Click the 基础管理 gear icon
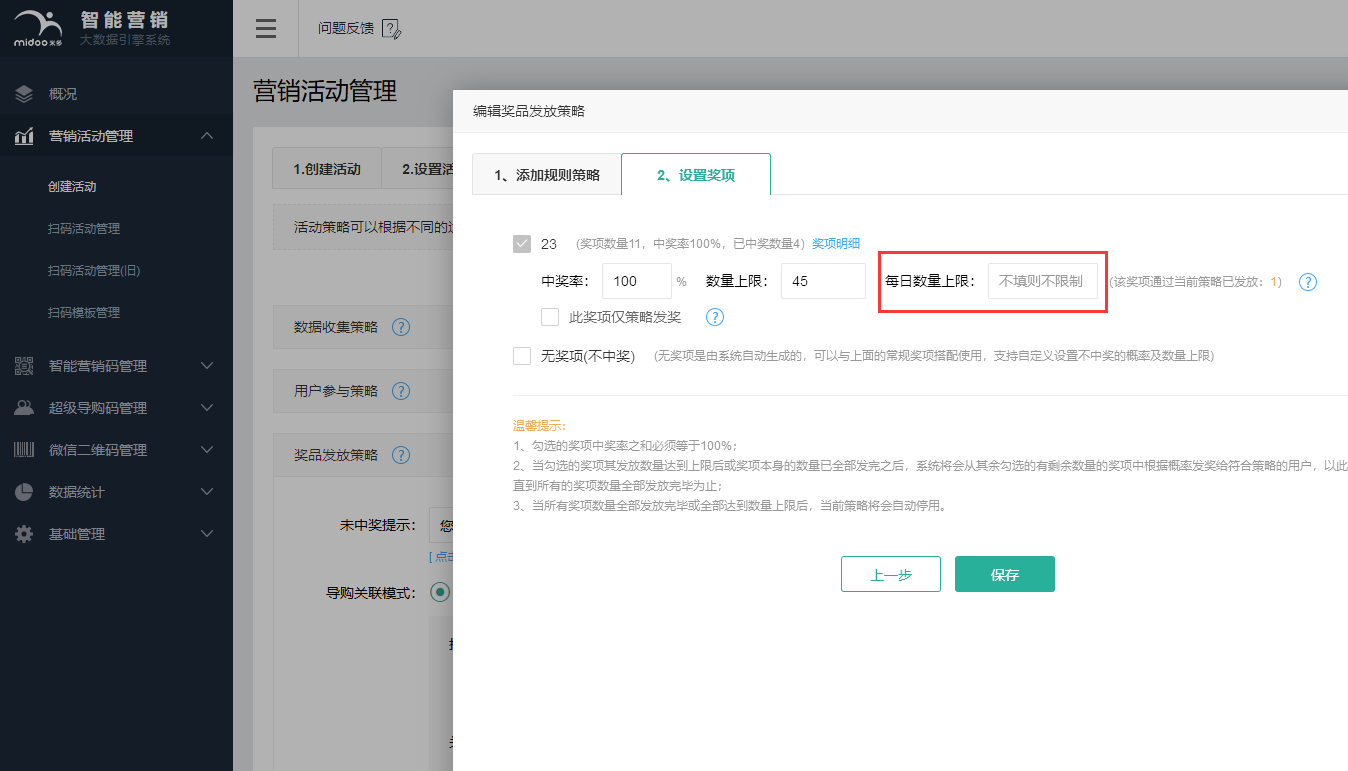The image size is (1348, 771). 24,534
